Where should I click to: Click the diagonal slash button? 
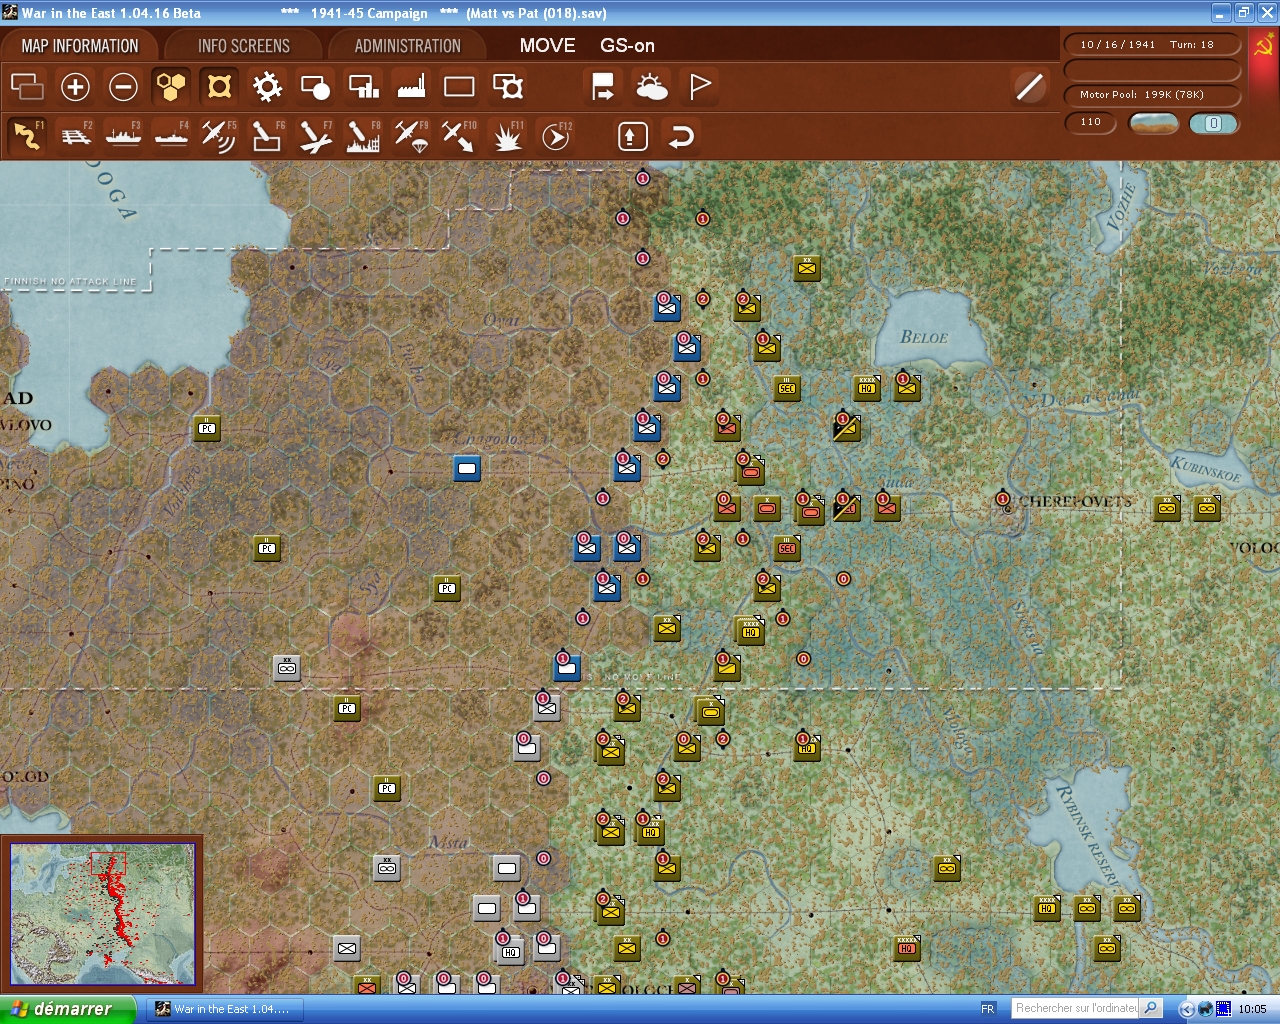1029,87
